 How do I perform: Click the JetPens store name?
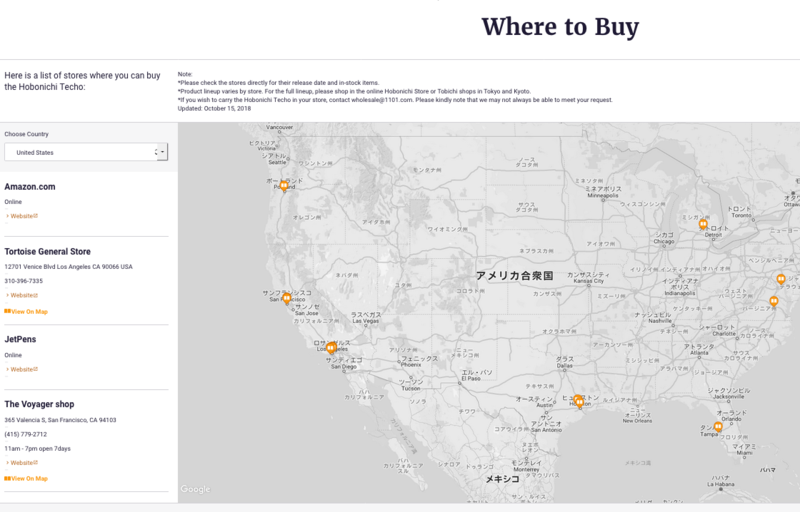pyautogui.click(x=21, y=340)
